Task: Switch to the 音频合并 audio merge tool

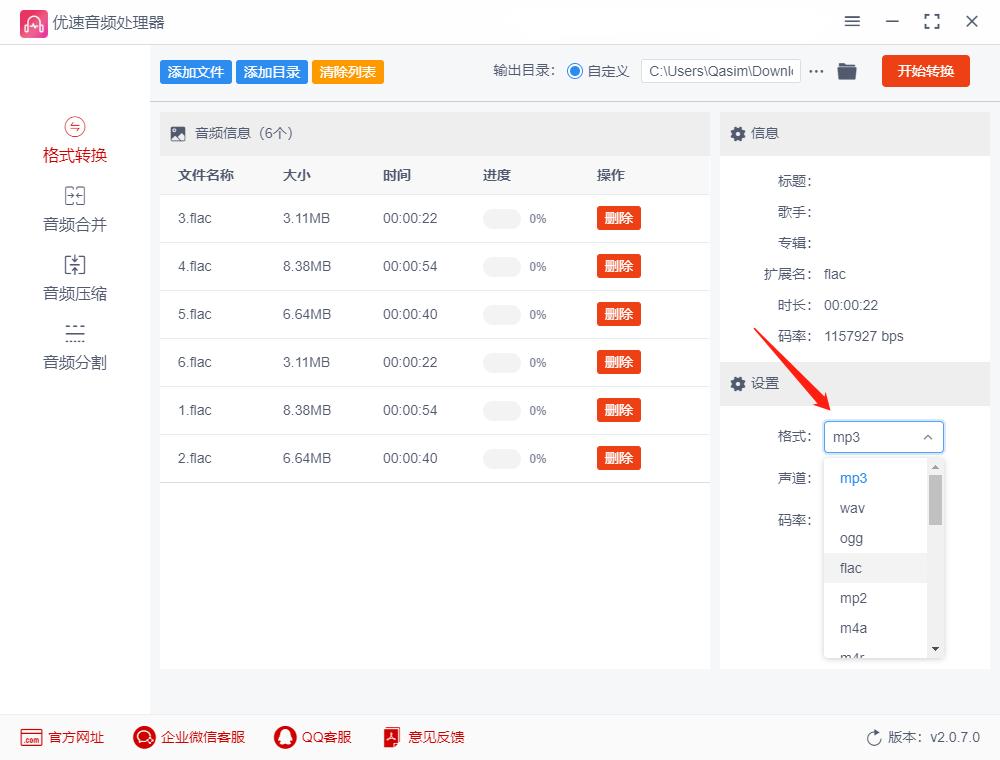Action: tap(74, 207)
